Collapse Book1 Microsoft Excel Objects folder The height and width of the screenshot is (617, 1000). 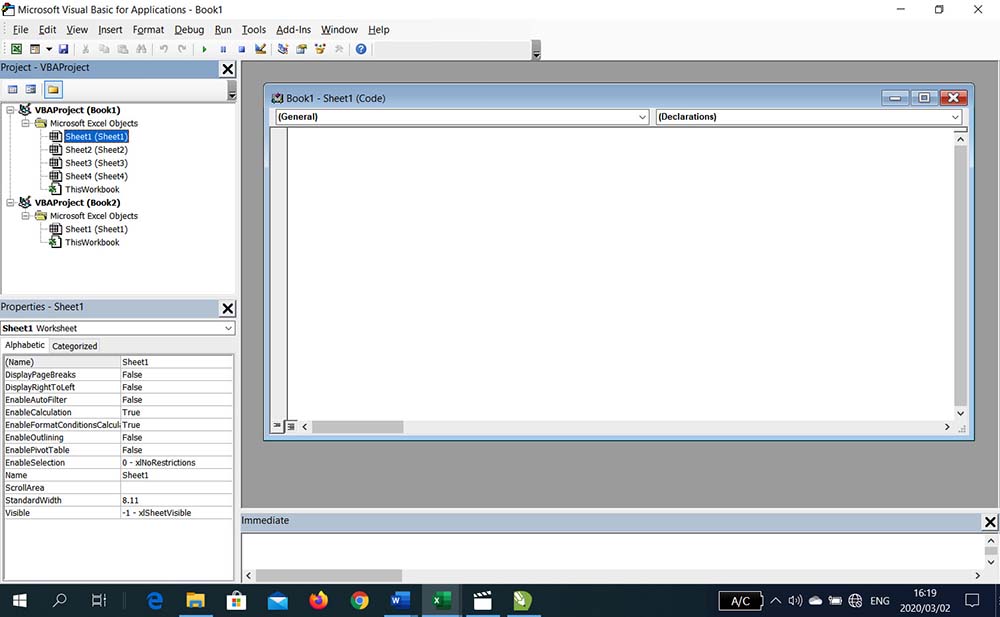26,123
